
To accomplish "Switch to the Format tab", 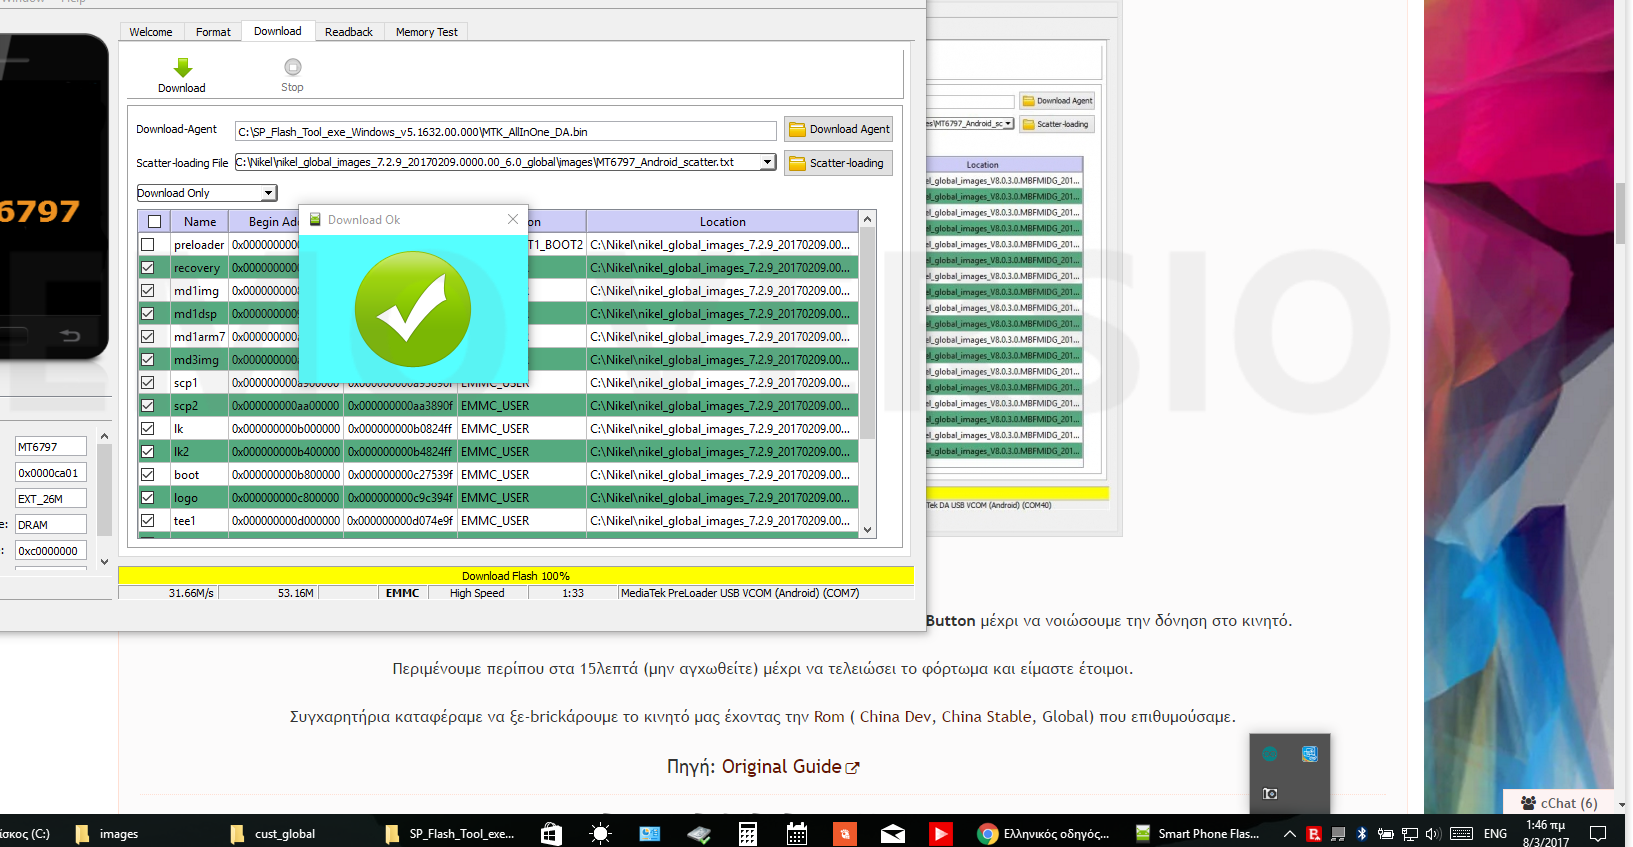I will (213, 32).
